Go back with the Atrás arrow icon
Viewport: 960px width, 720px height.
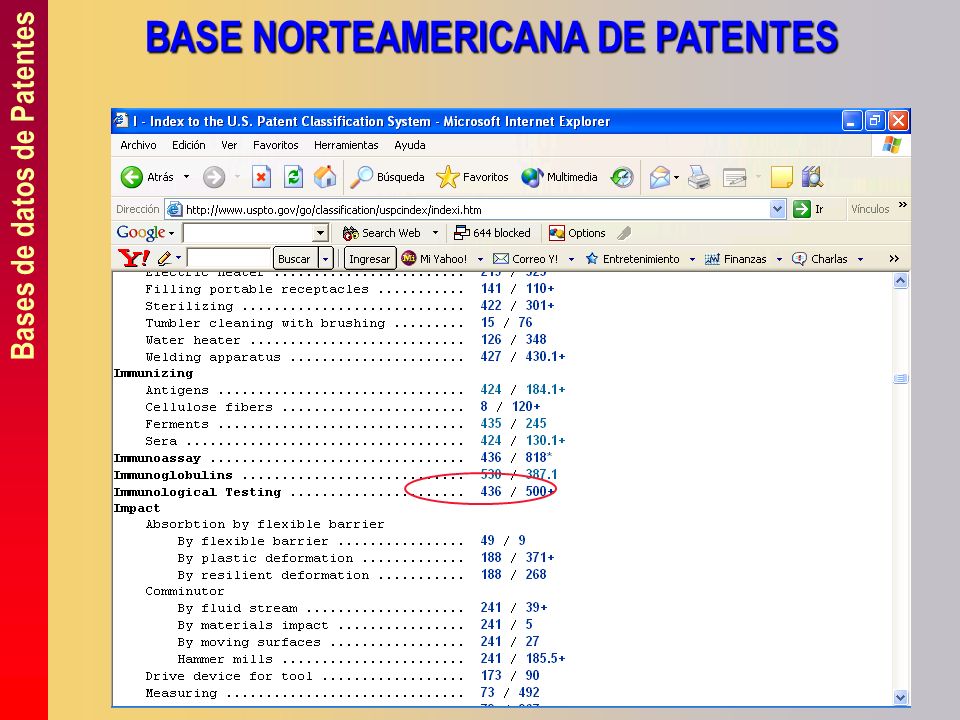pyautogui.click(x=132, y=177)
